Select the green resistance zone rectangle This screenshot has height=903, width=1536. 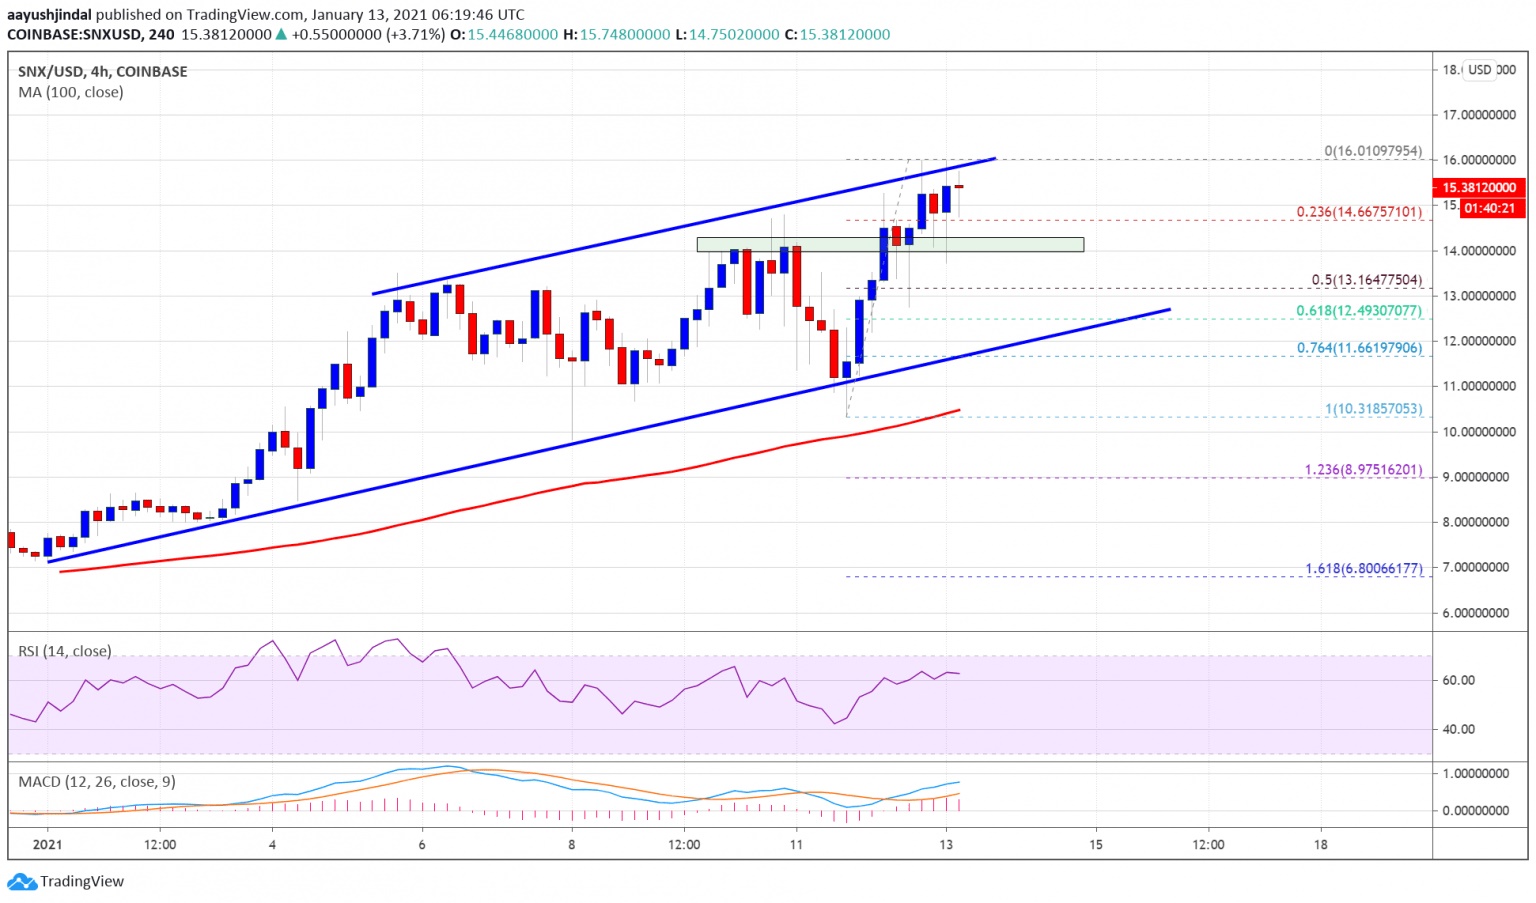pos(889,244)
